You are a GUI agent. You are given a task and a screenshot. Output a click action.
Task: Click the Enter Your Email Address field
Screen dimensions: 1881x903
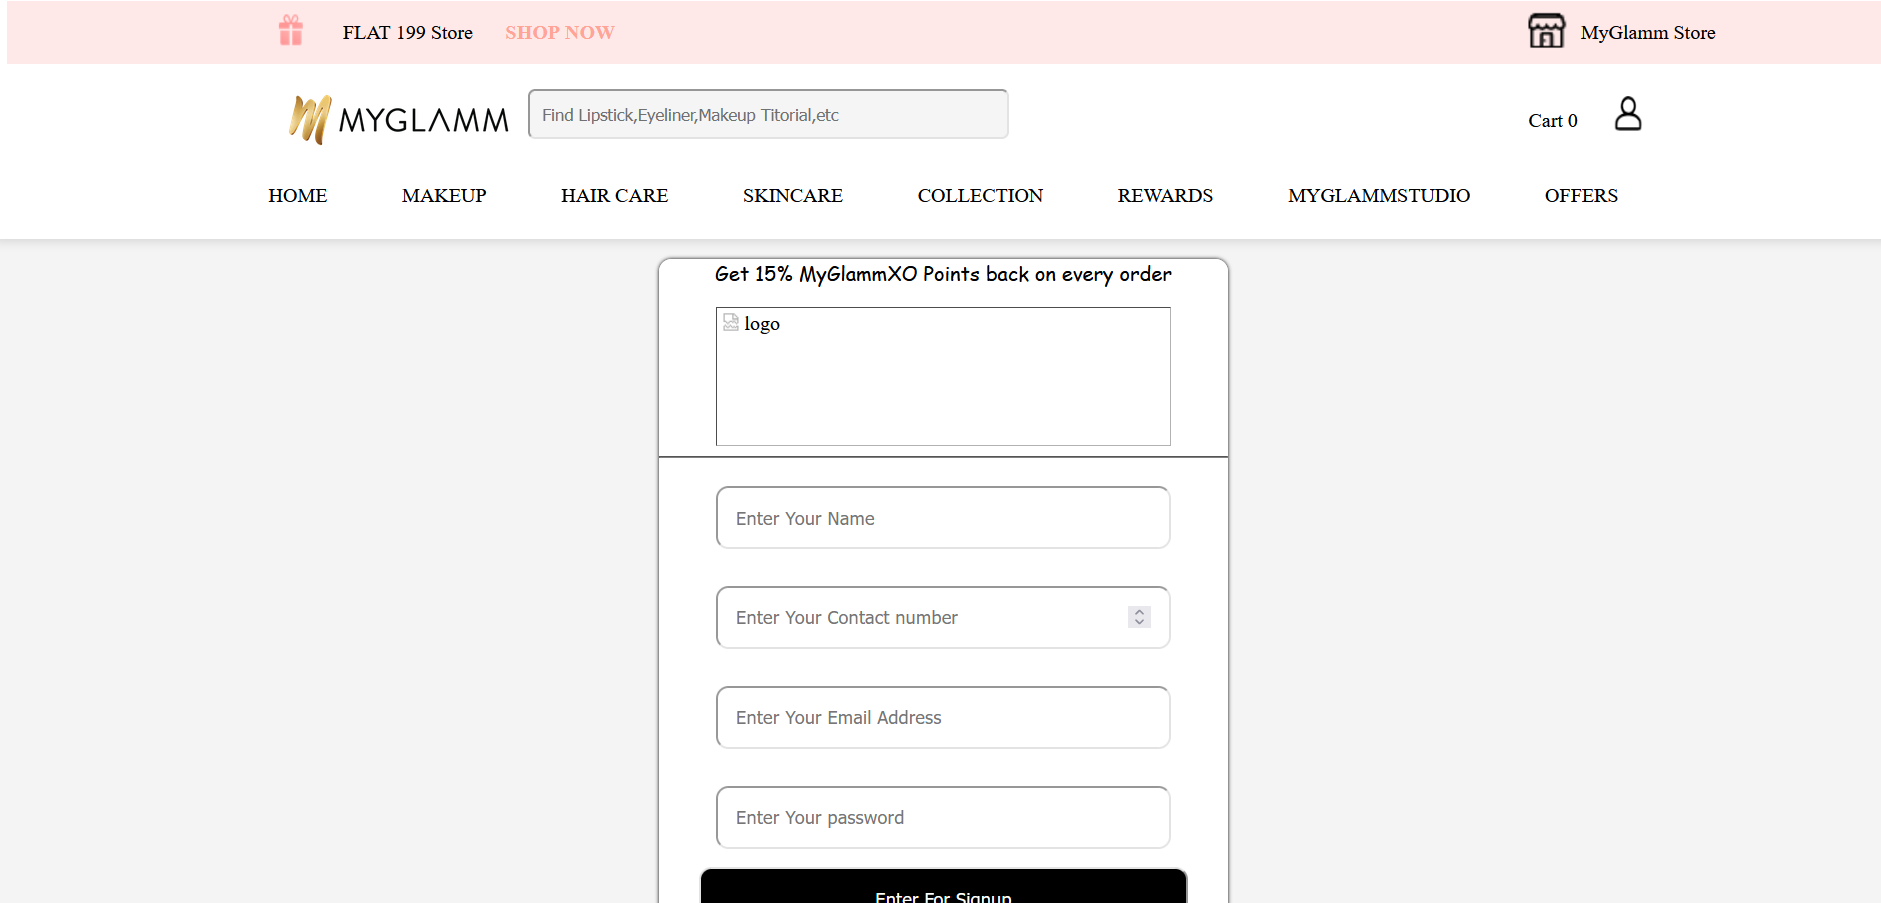click(x=942, y=717)
